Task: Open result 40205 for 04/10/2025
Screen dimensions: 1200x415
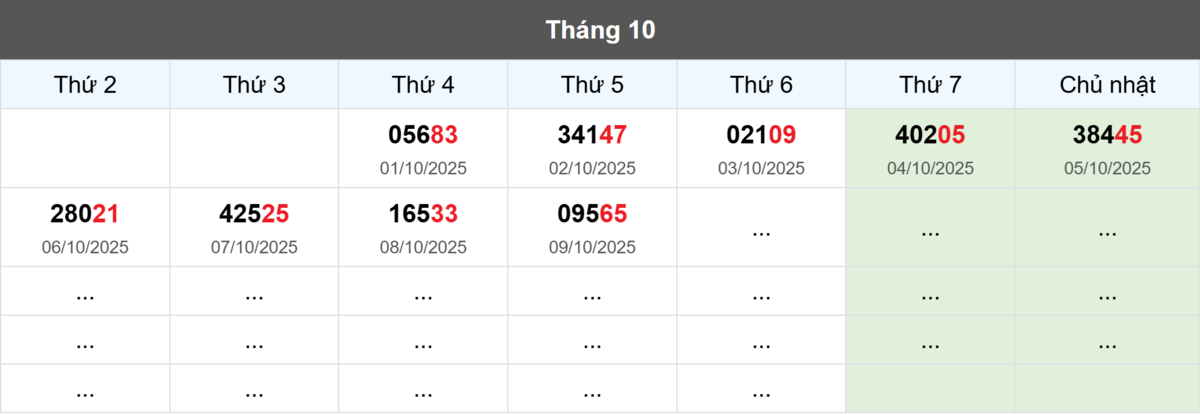Action: 930,135
